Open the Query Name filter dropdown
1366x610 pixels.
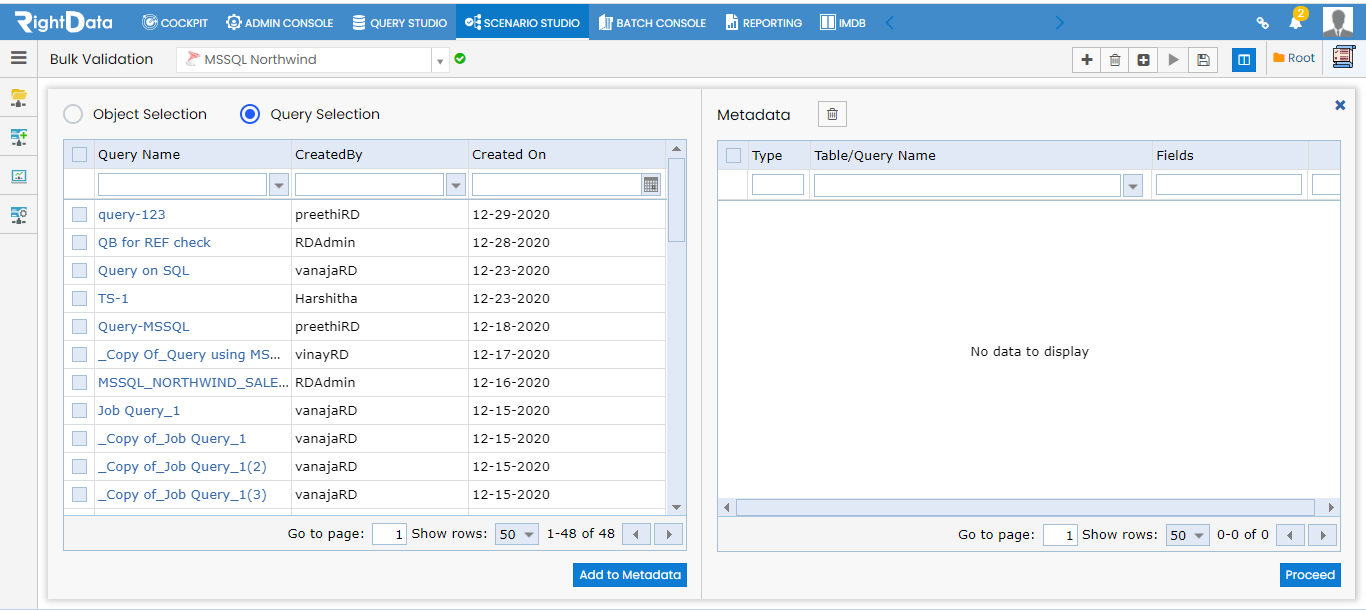coord(279,184)
